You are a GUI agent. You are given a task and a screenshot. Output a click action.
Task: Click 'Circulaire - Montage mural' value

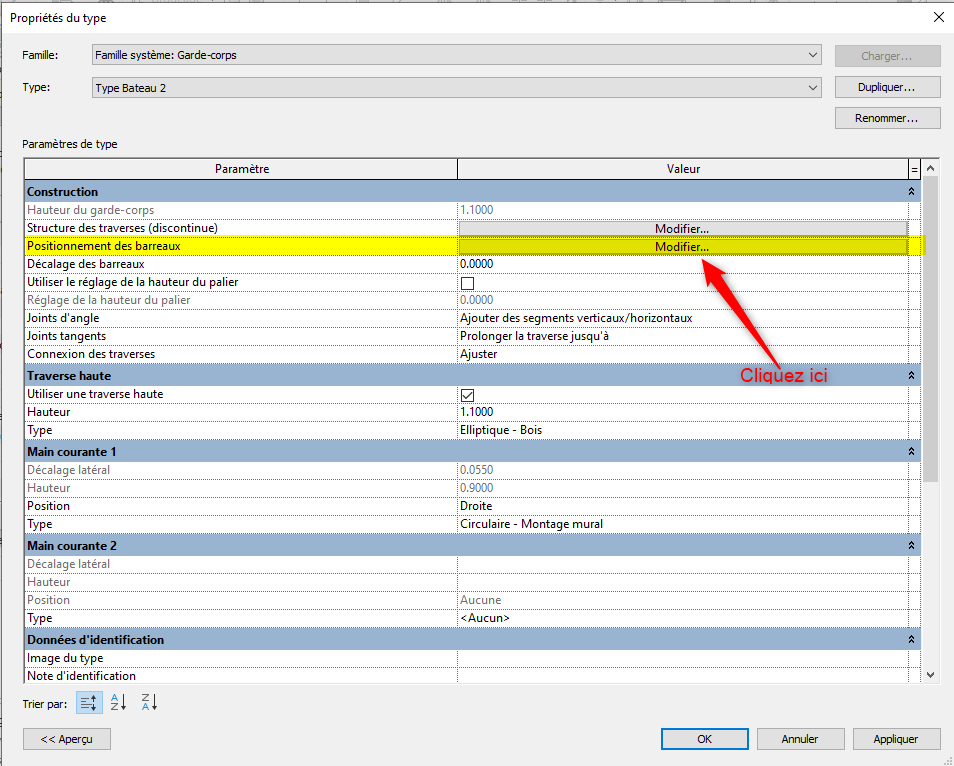coord(683,524)
